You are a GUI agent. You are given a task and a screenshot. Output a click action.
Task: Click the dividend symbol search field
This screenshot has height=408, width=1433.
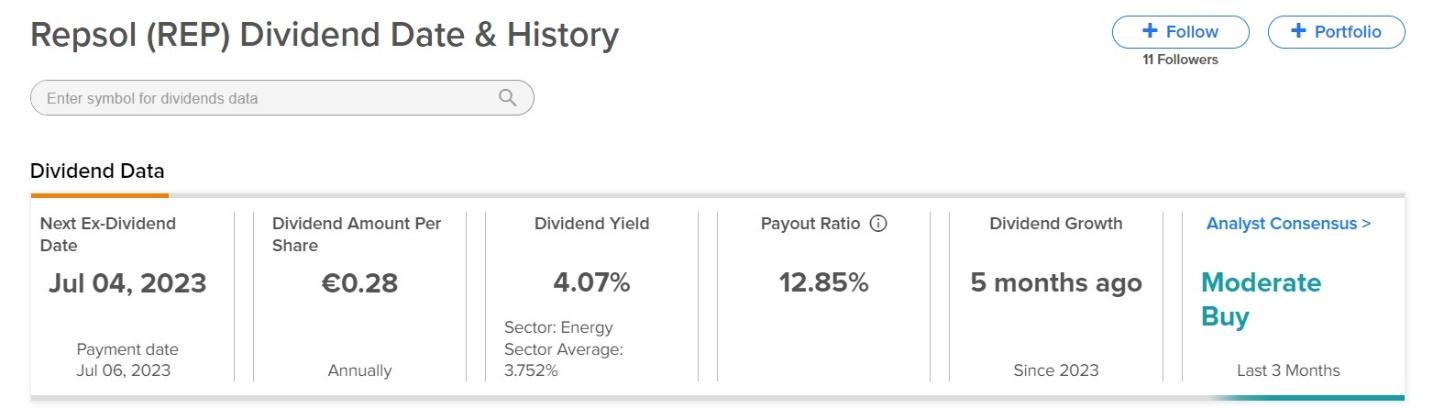(x=282, y=98)
